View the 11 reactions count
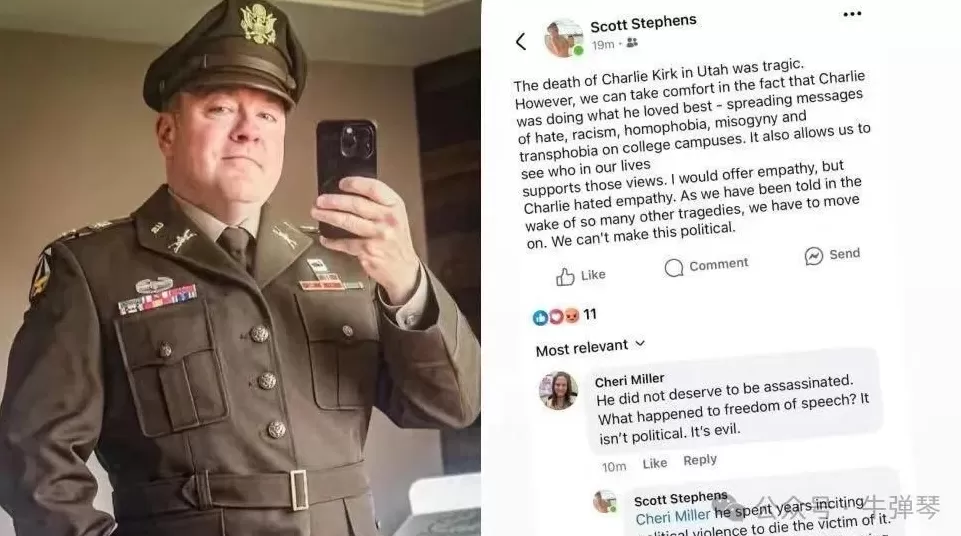 [x=590, y=314]
